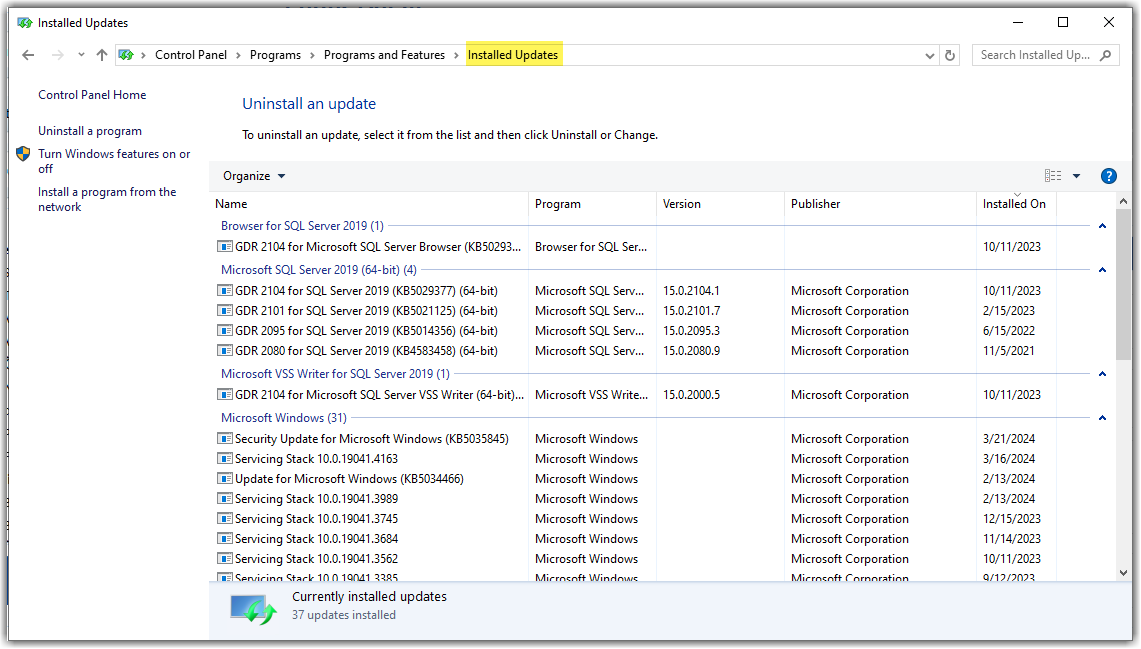Image resolution: width=1141 pixels, height=649 pixels.
Task: Sort by the Installed On column header
Action: coord(1014,204)
